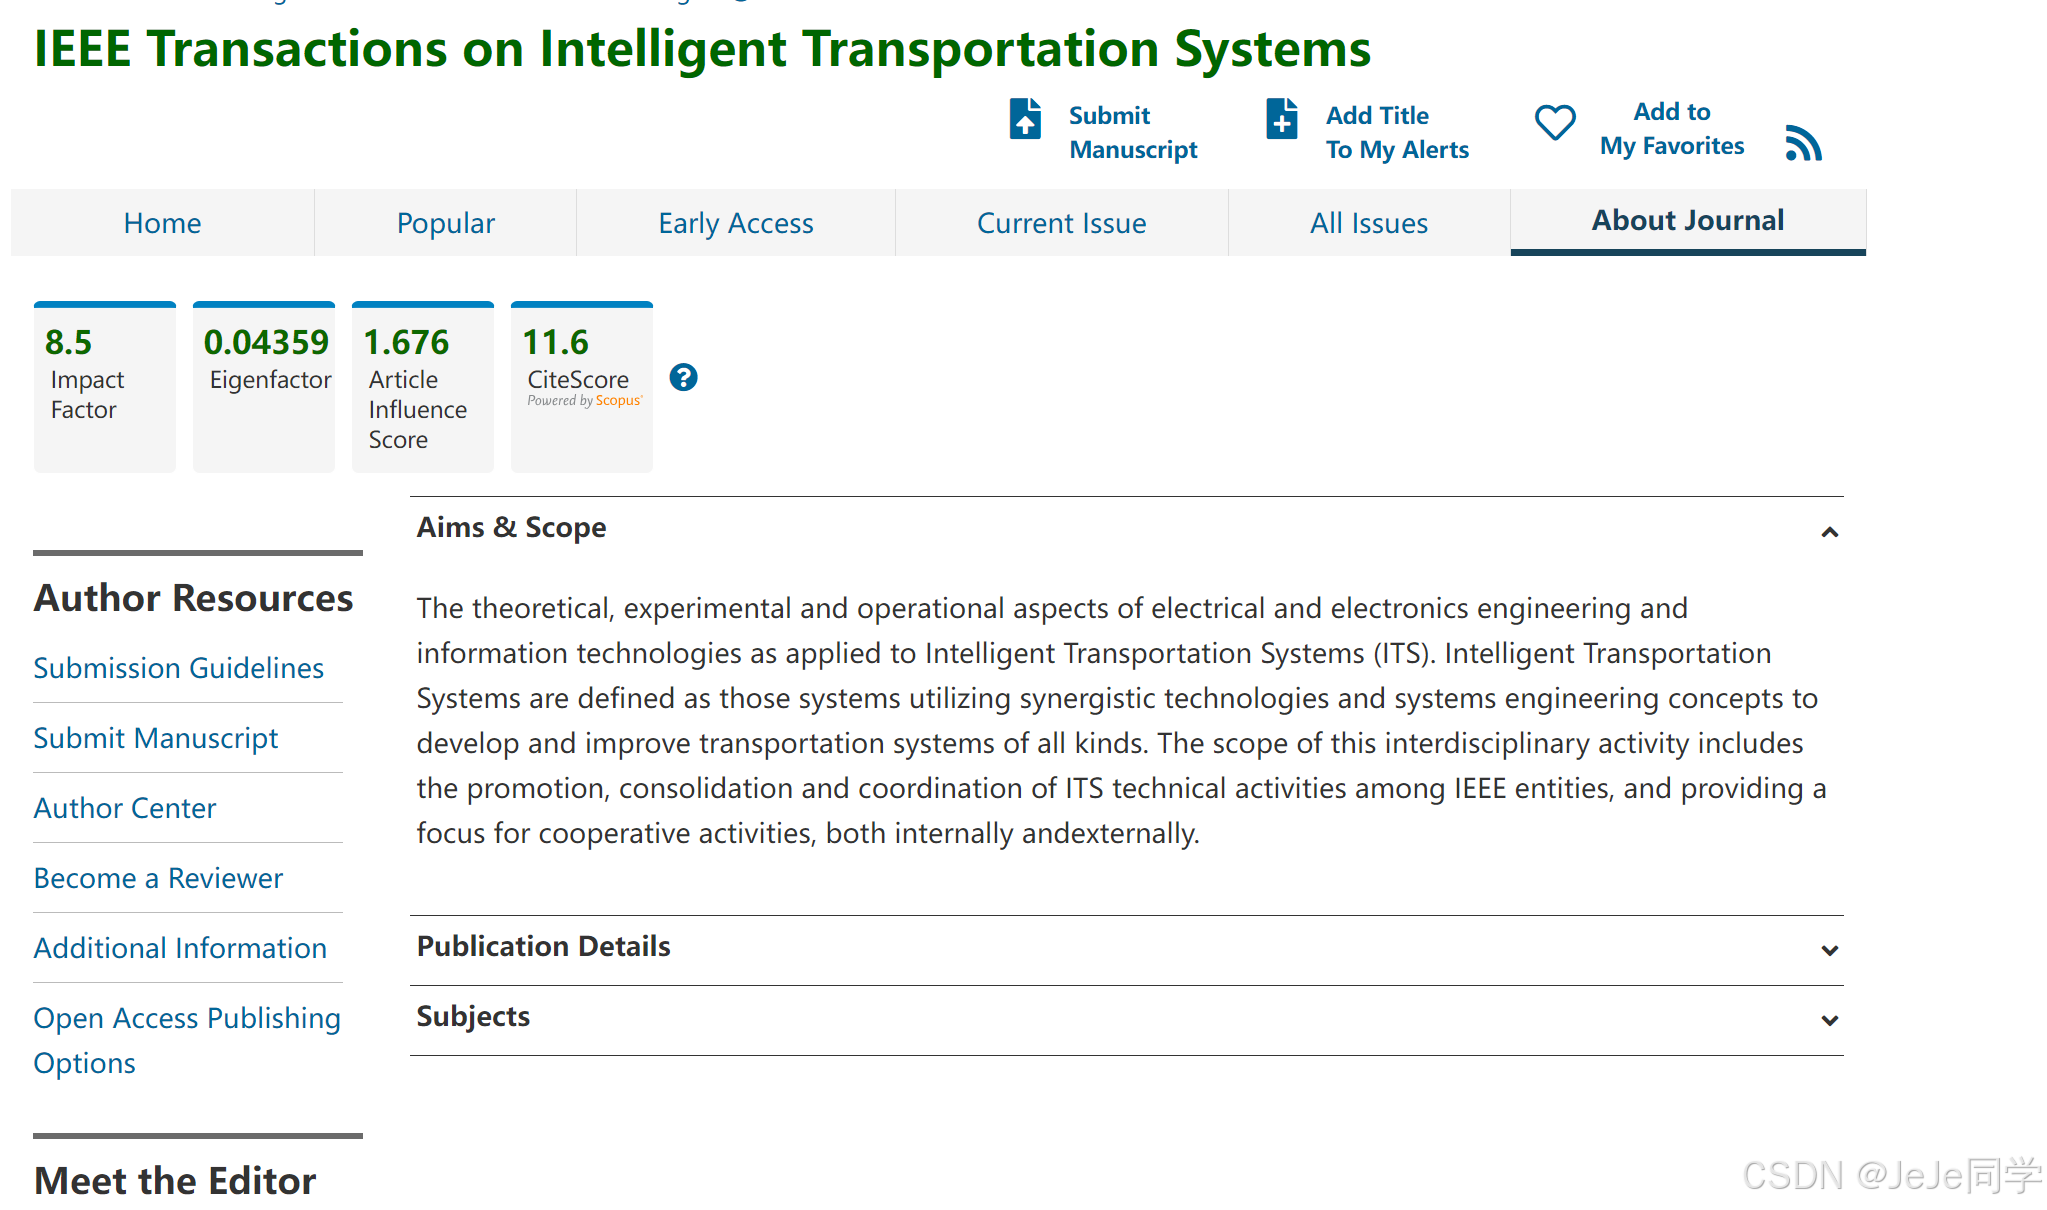2047x1210 pixels.
Task: Go to the Current Issue tab
Action: click(1061, 223)
